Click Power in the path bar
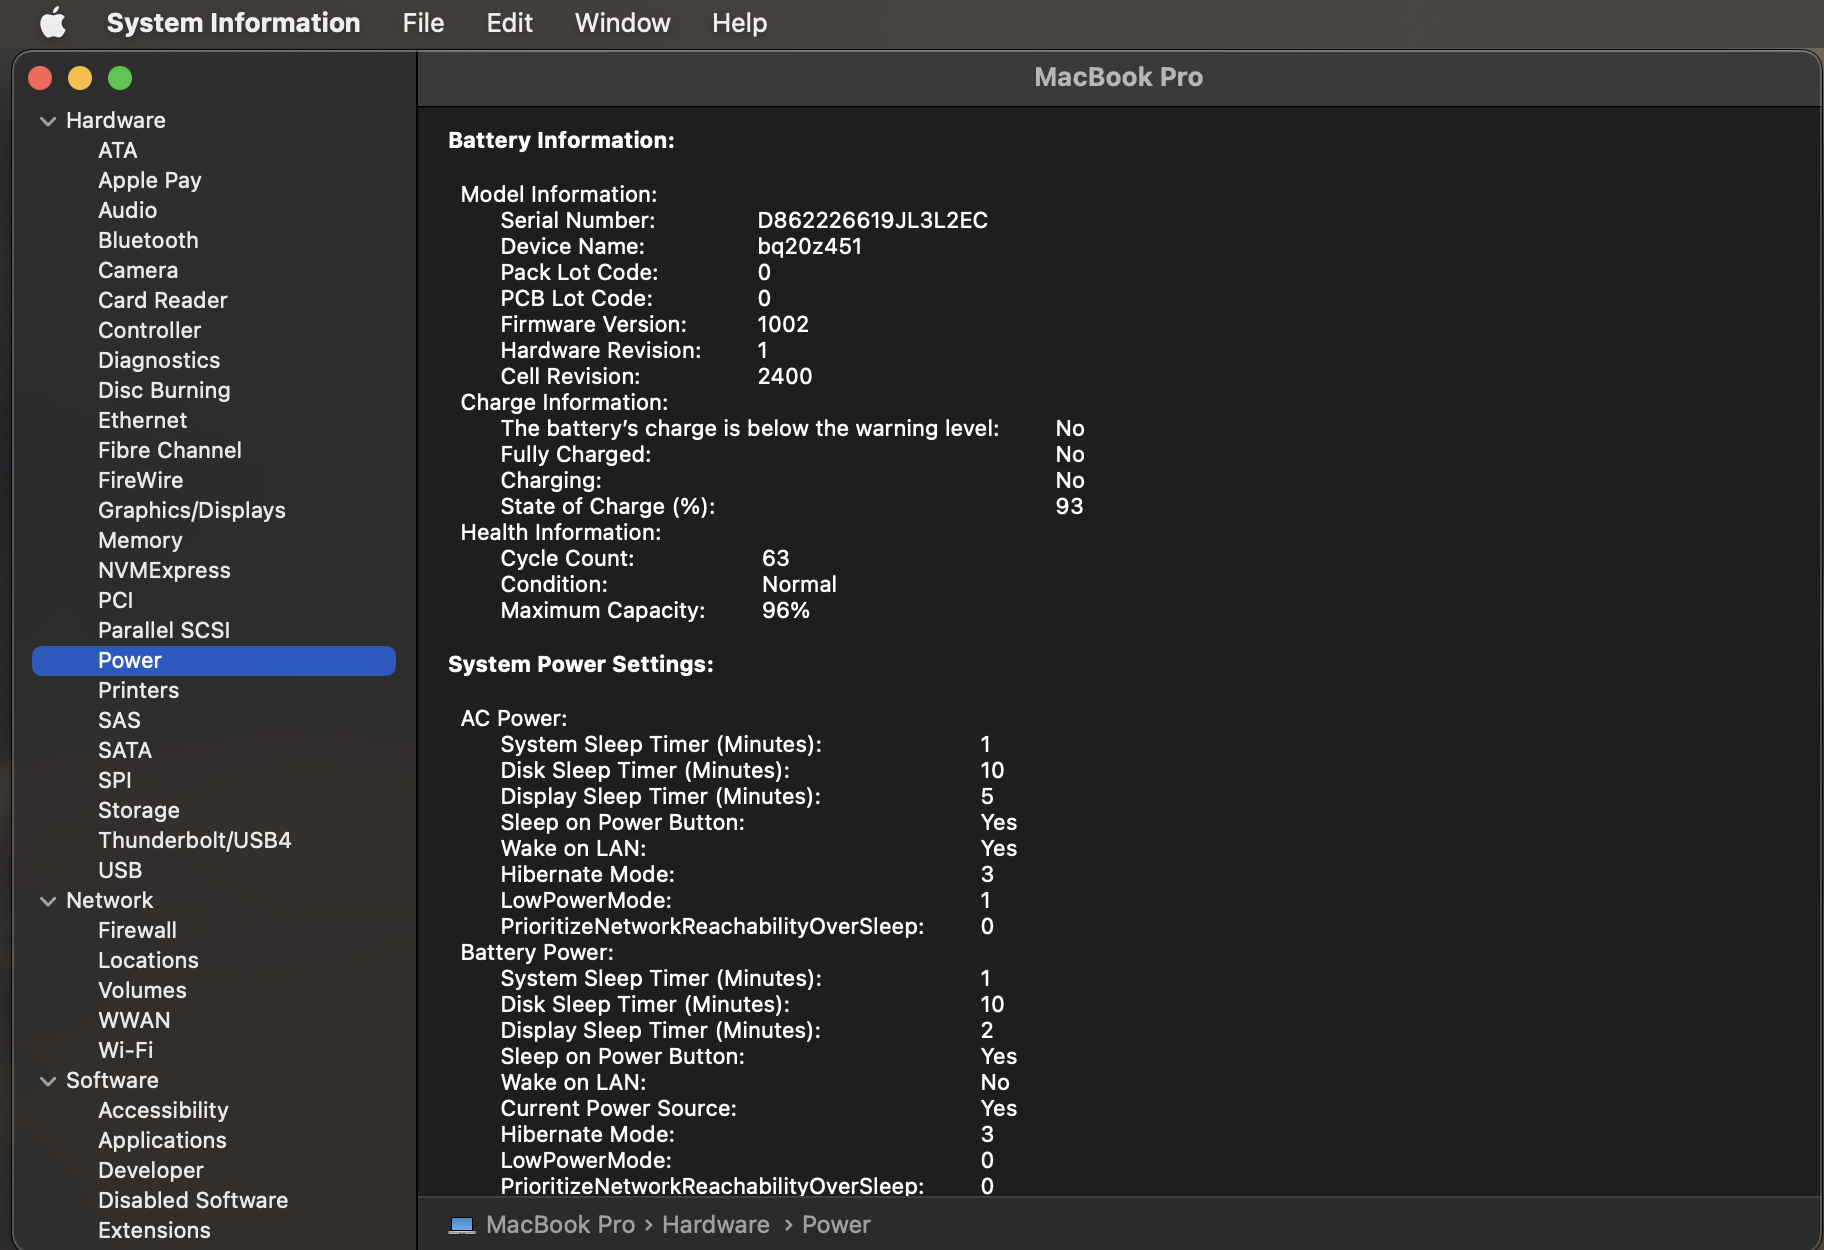 836,1225
